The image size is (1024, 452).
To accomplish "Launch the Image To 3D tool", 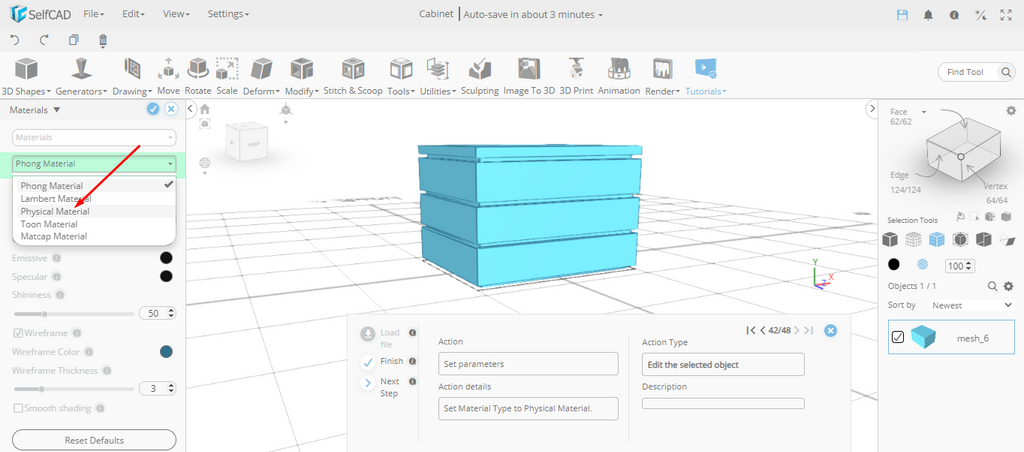I will click(x=529, y=70).
